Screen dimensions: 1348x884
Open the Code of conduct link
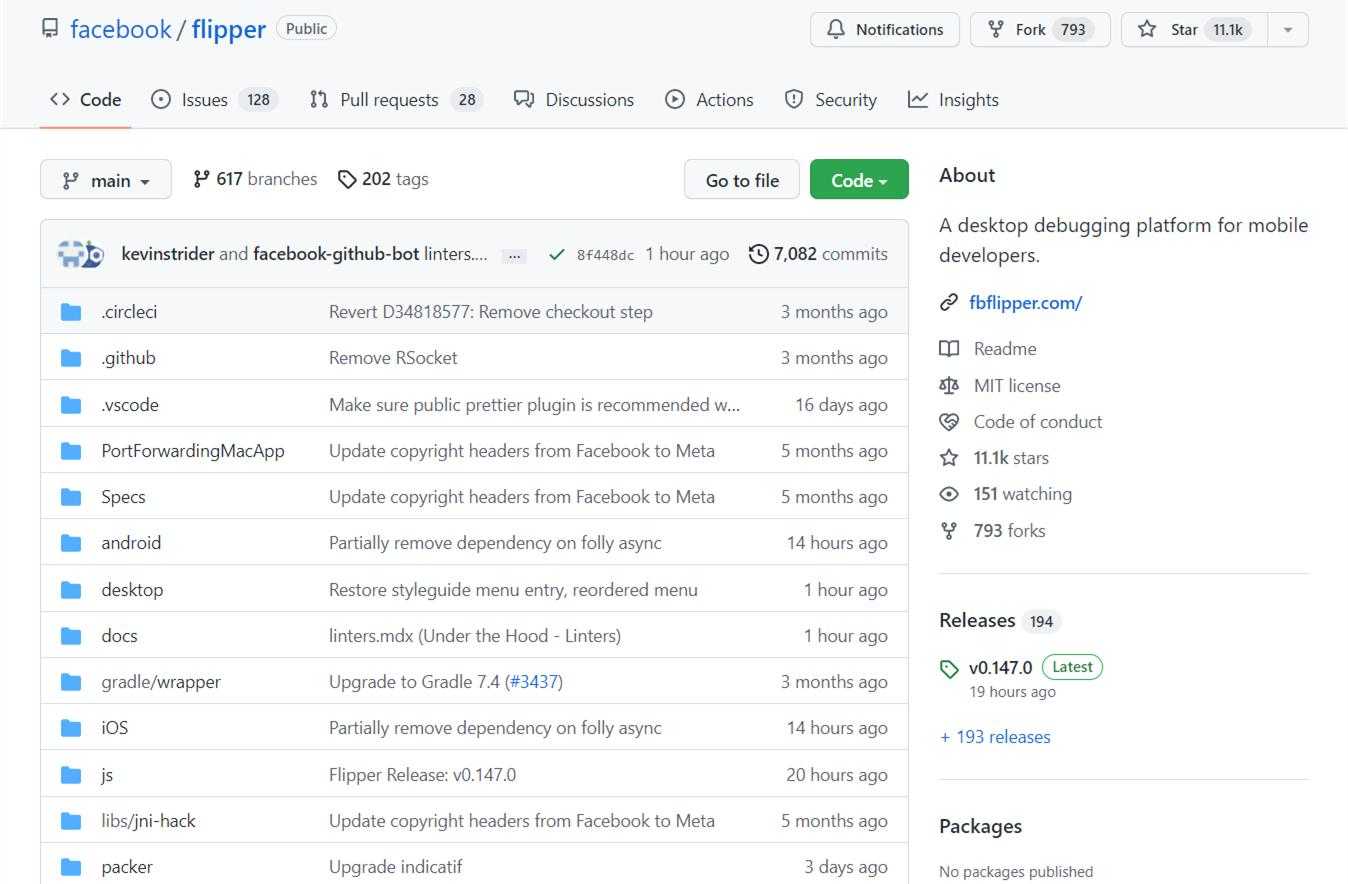1038,422
